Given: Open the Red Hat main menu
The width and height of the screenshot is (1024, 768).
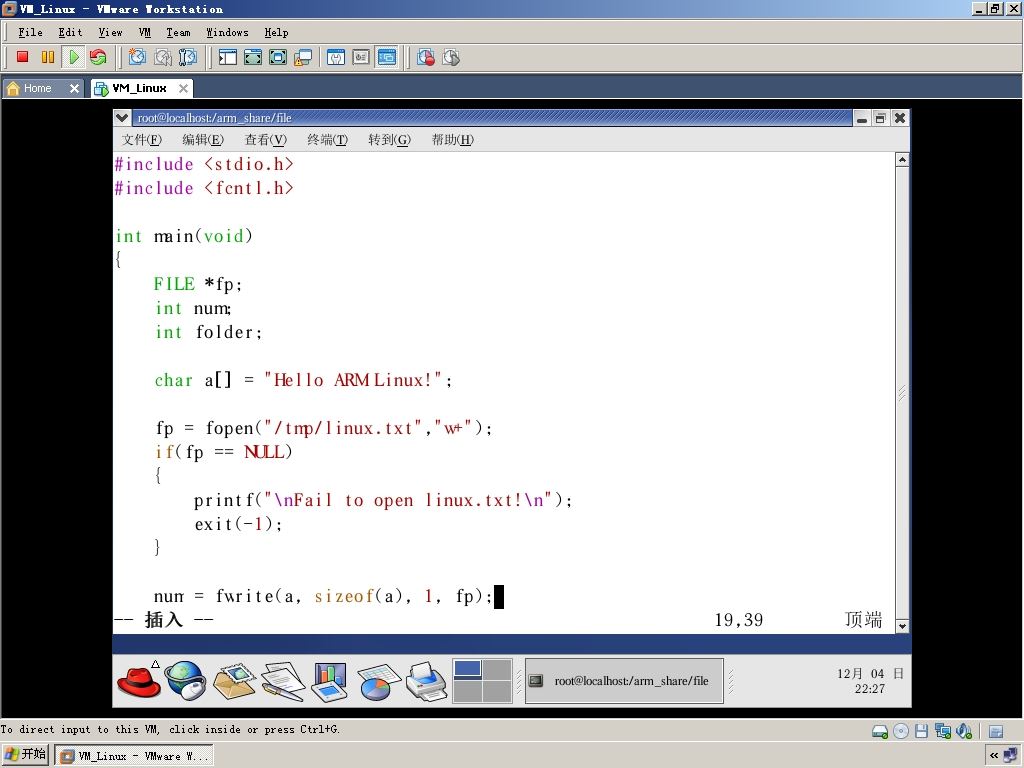Looking at the screenshot, I should point(138,681).
